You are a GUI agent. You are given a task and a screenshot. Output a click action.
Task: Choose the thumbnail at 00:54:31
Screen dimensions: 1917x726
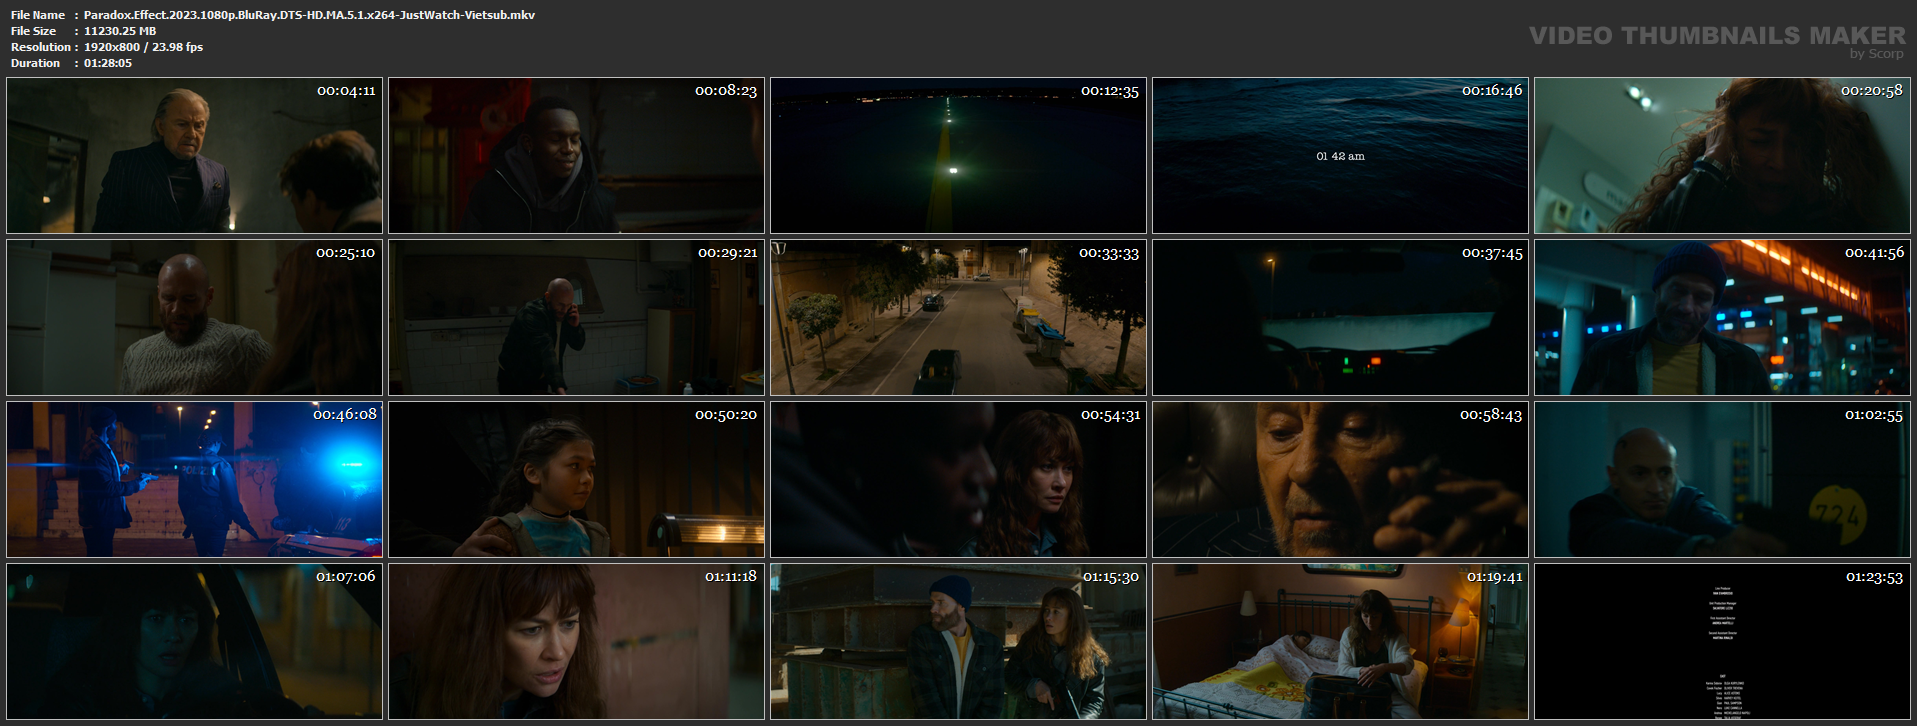958,479
